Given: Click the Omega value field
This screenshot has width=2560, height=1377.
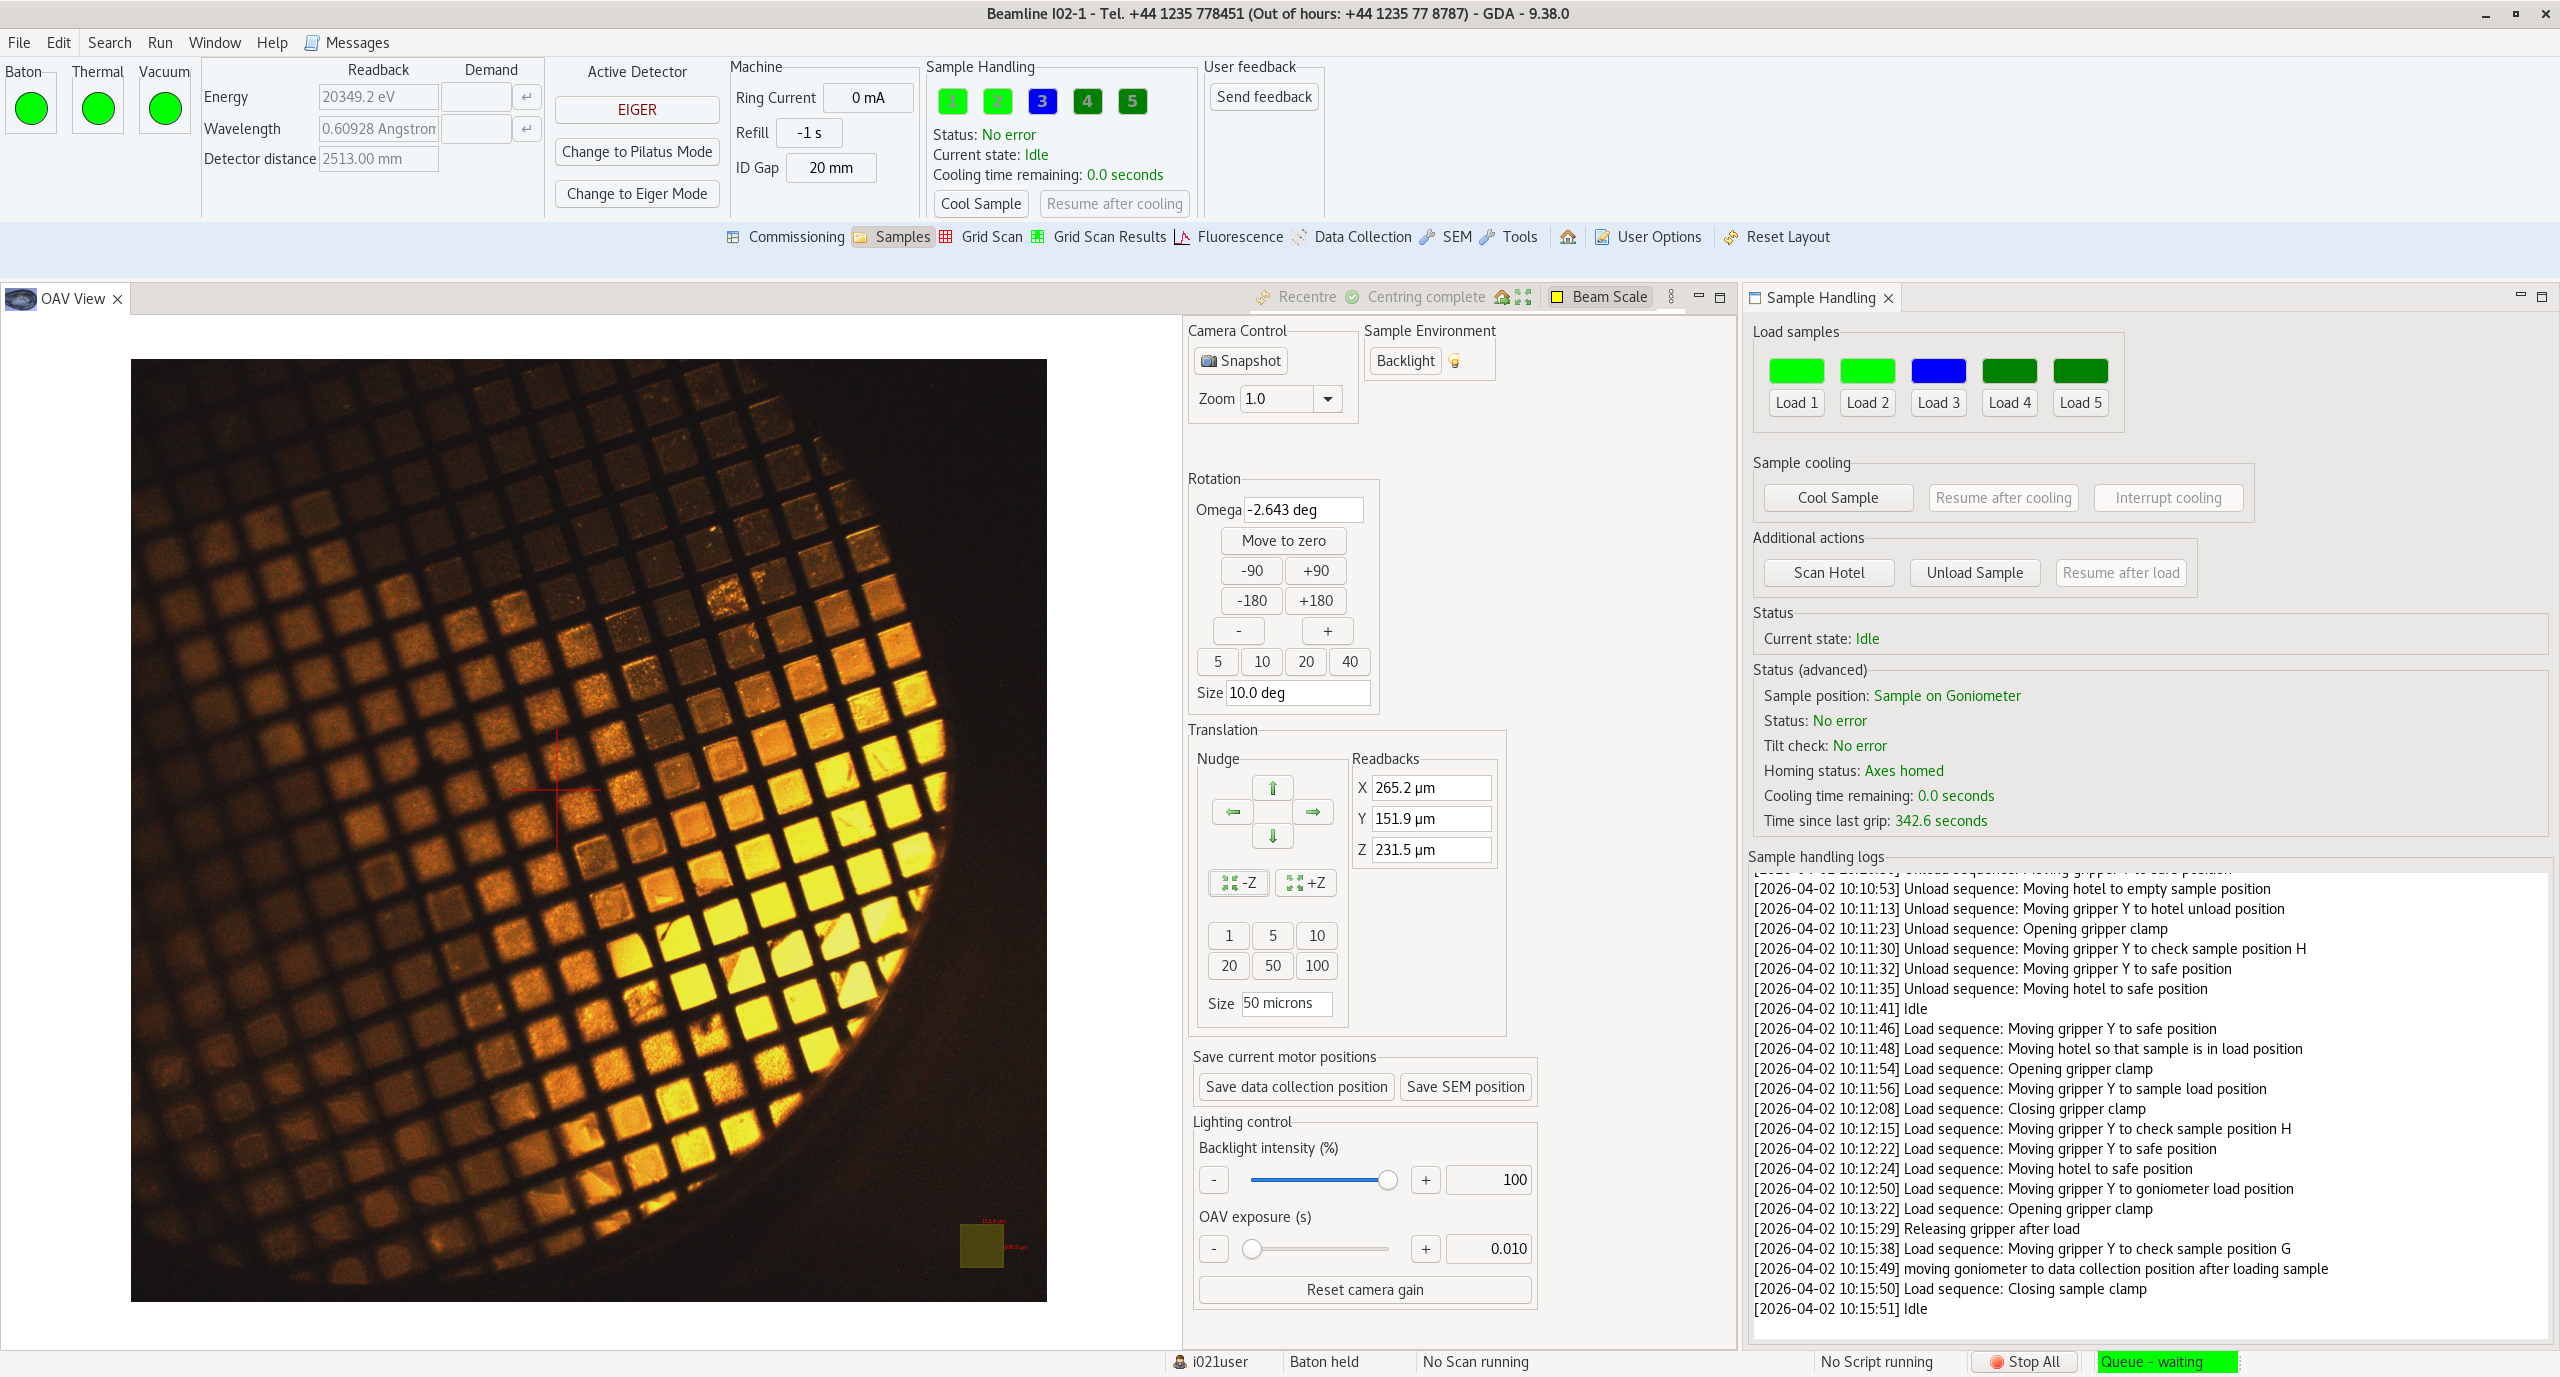Looking at the screenshot, I should point(1303,510).
